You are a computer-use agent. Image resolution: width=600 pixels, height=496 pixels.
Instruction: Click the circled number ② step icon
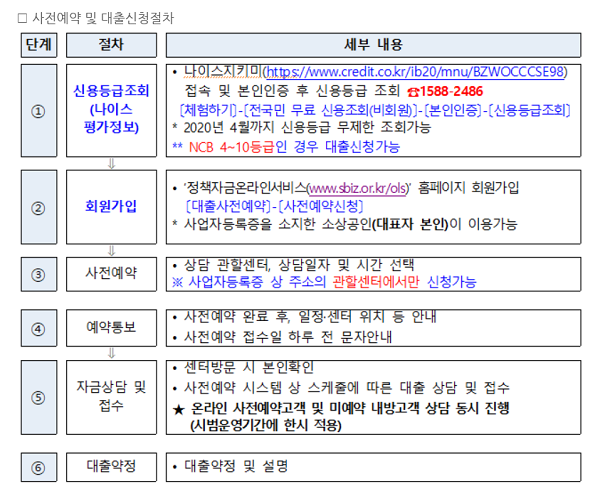tap(37, 208)
